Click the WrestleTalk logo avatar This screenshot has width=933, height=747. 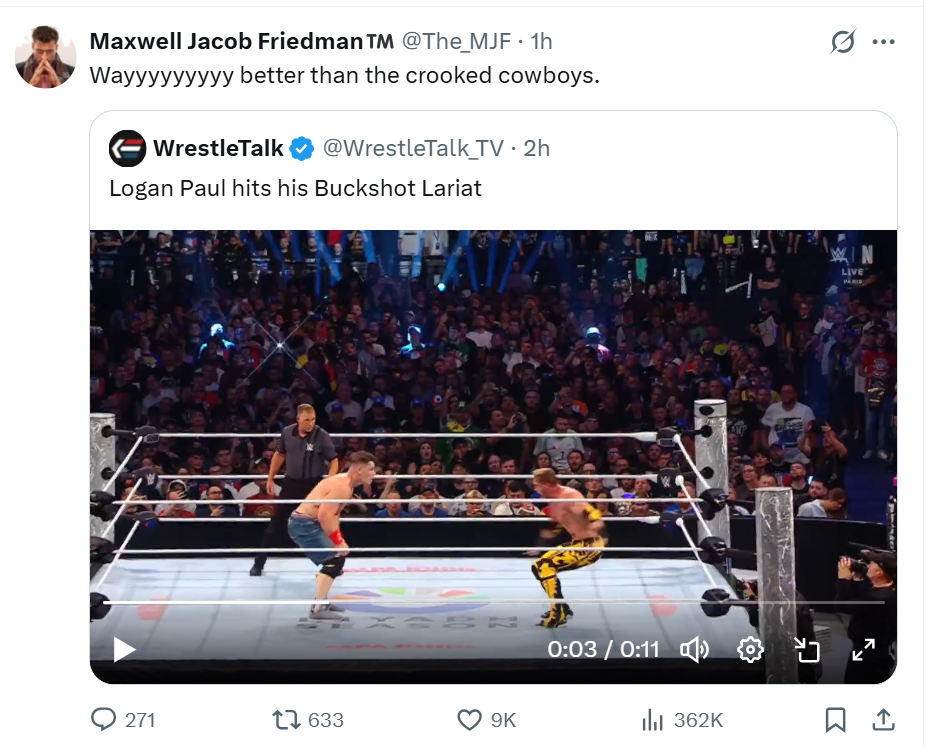[x=128, y=148]
